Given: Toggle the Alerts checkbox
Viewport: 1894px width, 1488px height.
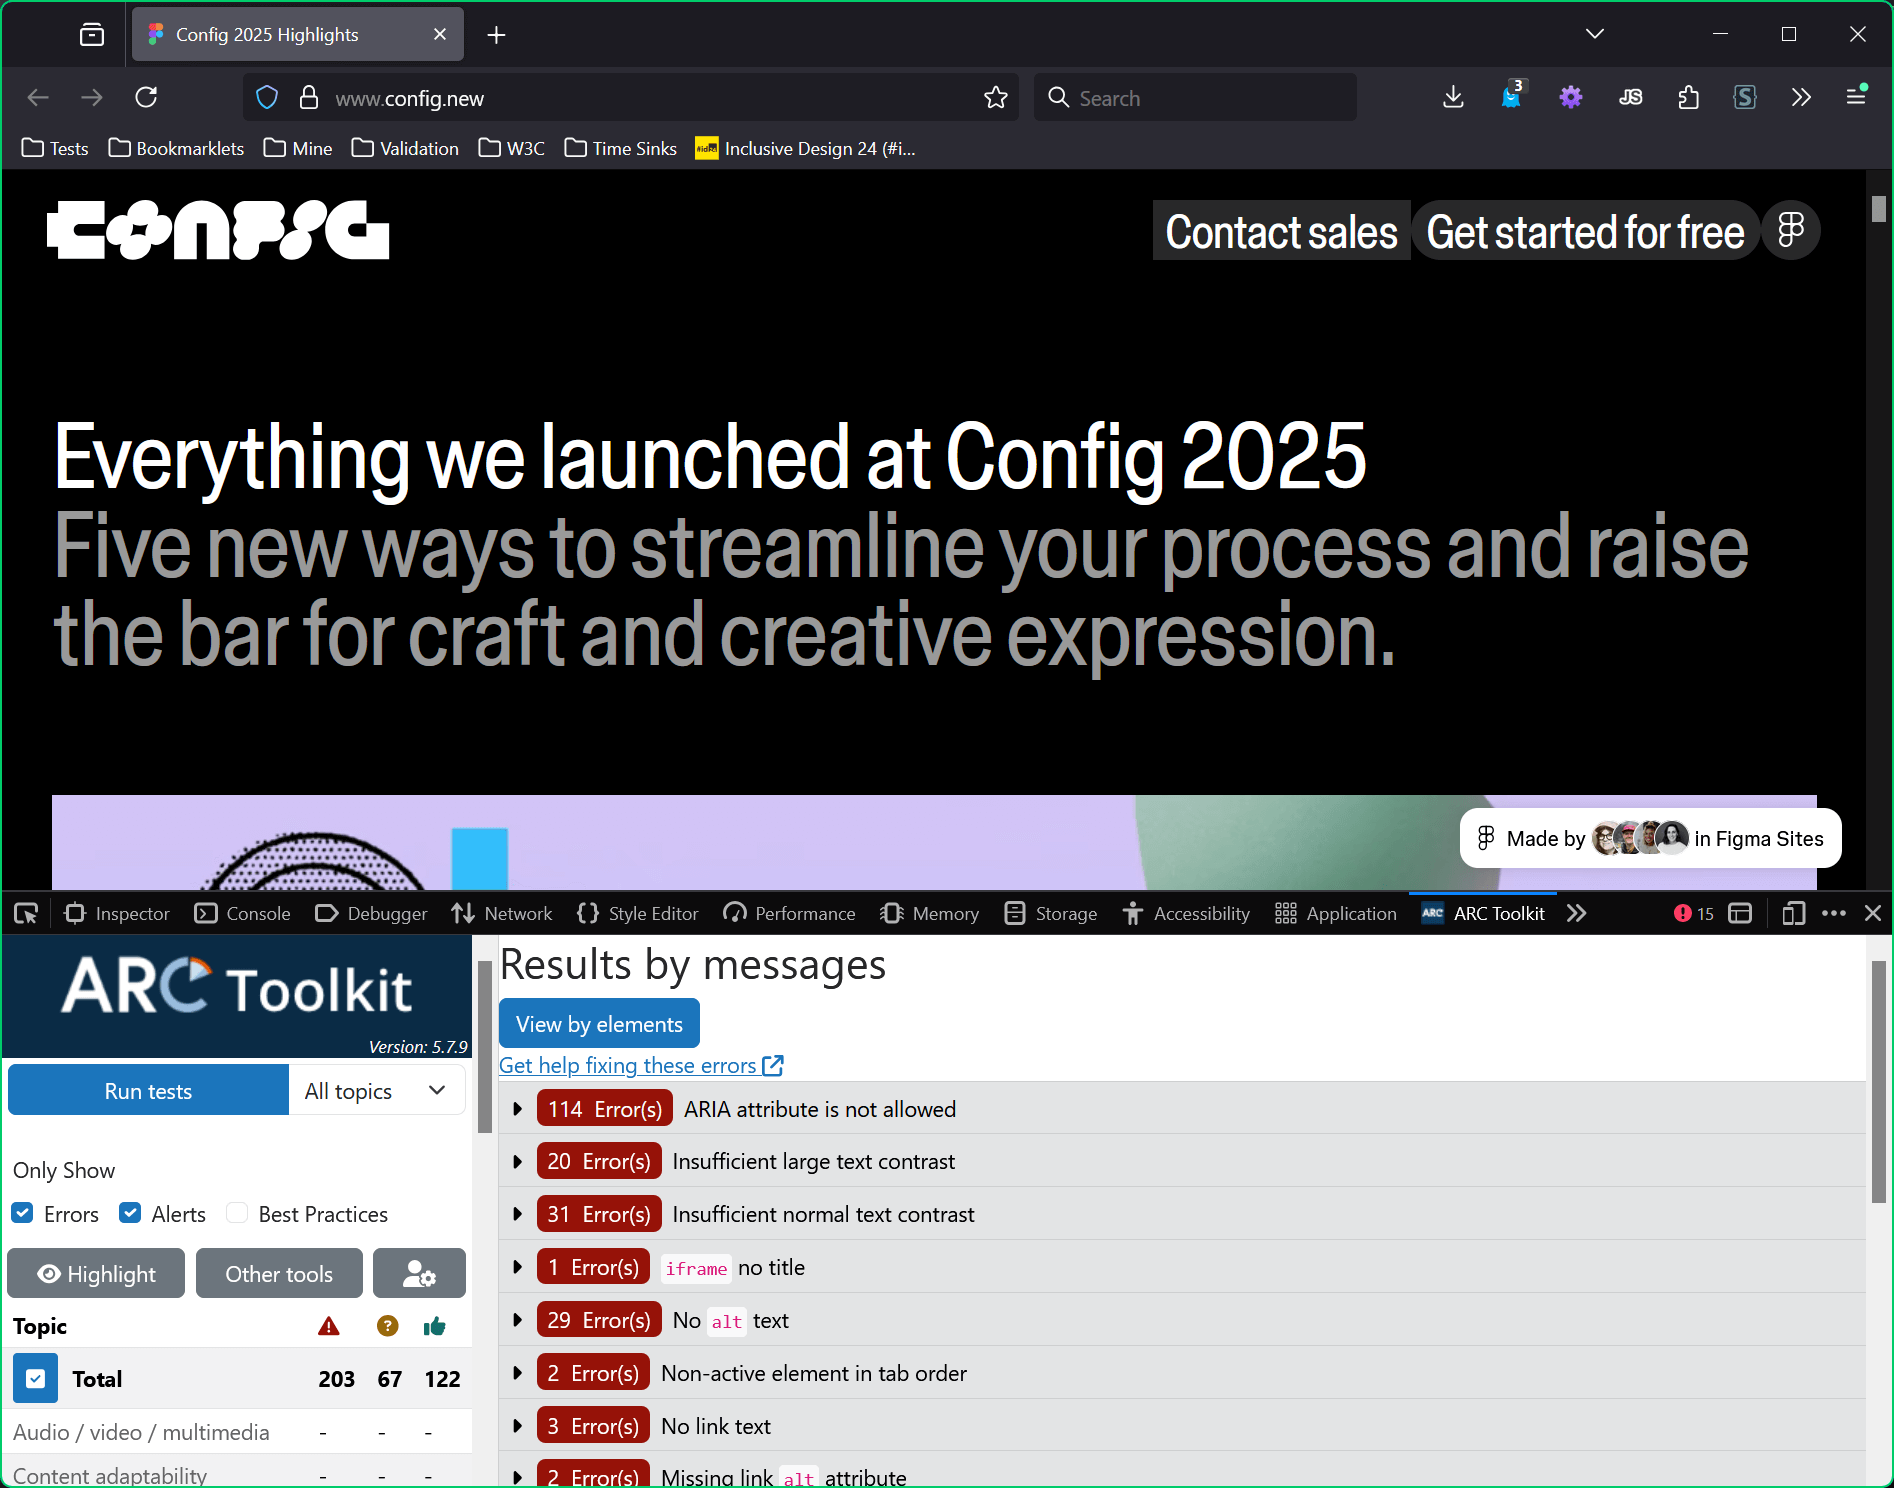Looking at the screenshot, I should tap(130, 1213).
